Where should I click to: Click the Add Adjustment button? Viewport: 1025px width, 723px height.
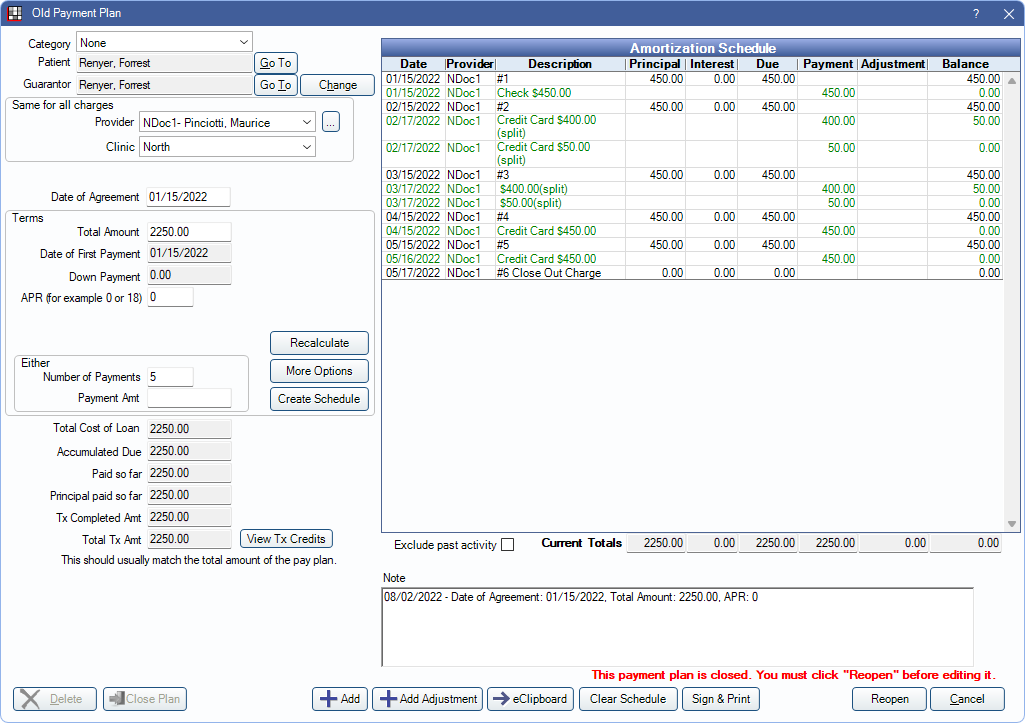click(x=428, y=699)
